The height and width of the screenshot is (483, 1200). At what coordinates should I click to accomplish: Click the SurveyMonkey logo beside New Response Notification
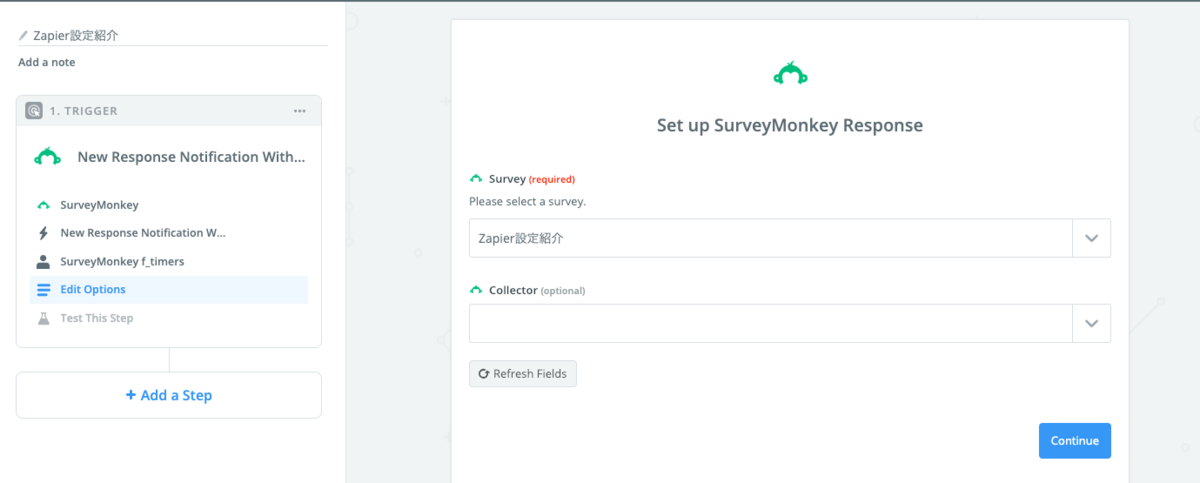coord(48,157)
